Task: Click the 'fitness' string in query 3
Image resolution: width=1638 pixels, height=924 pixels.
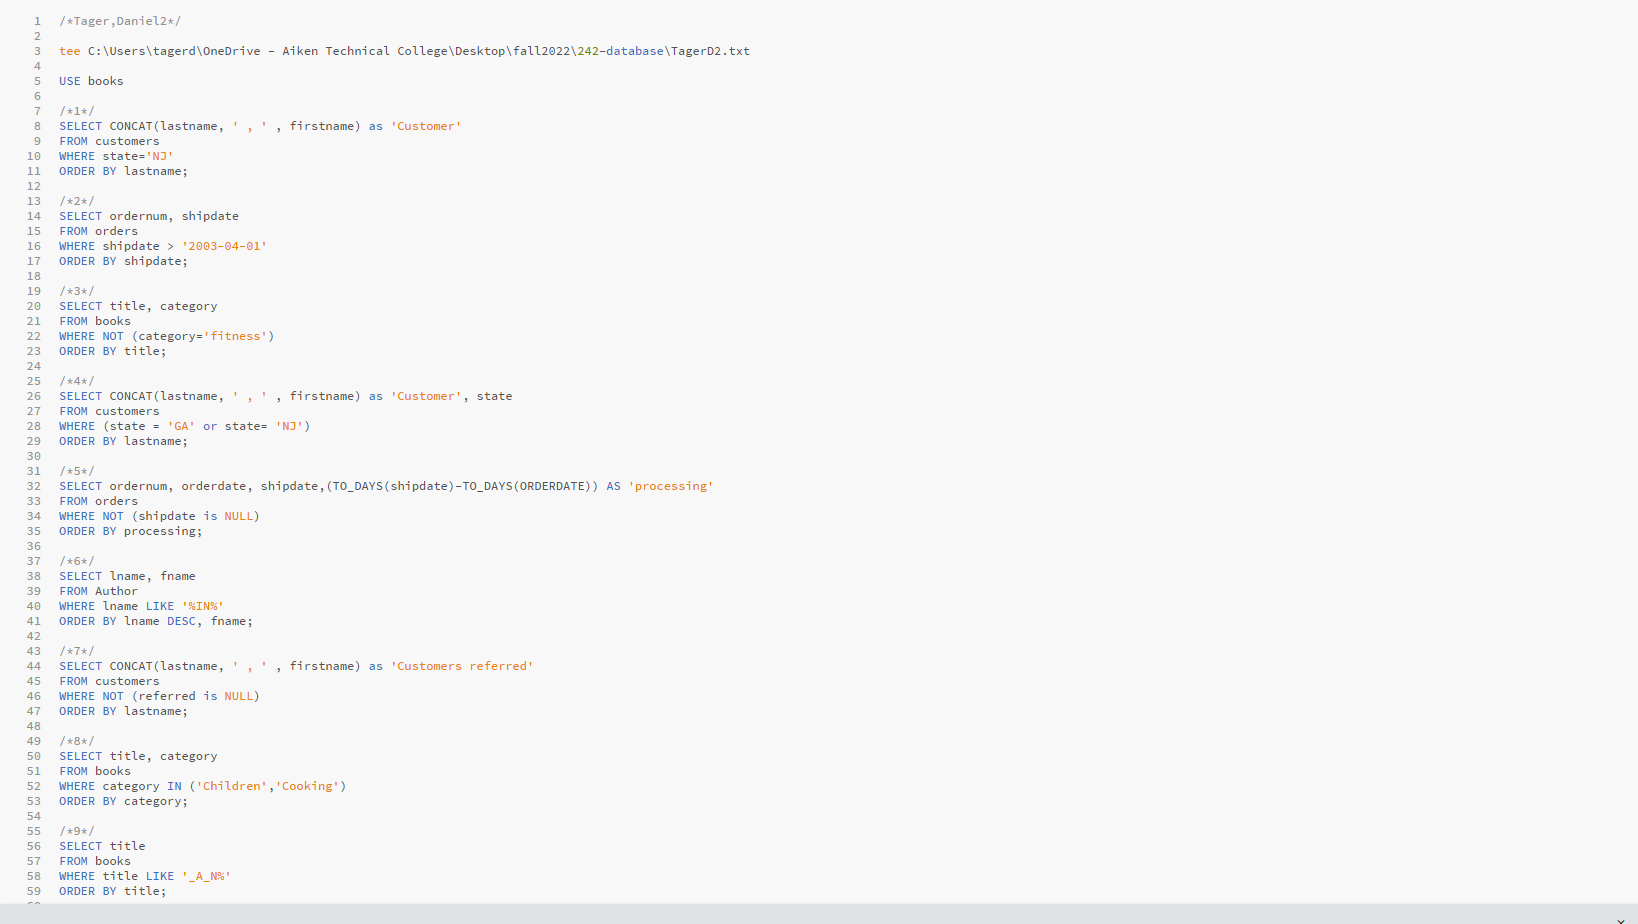Action: (238, 336)
